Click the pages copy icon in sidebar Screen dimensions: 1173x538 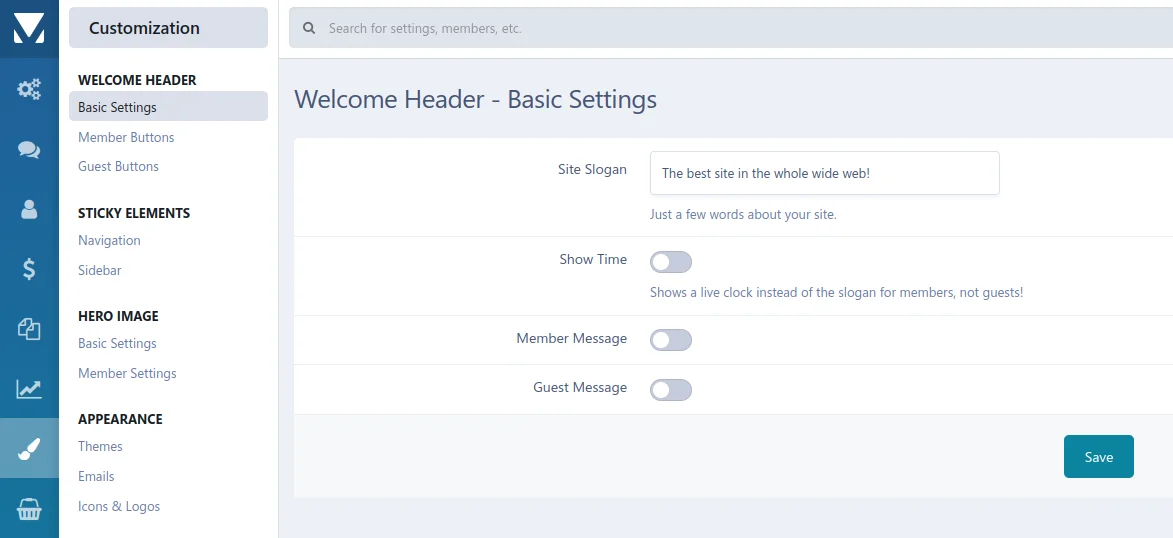coord(29,329)
